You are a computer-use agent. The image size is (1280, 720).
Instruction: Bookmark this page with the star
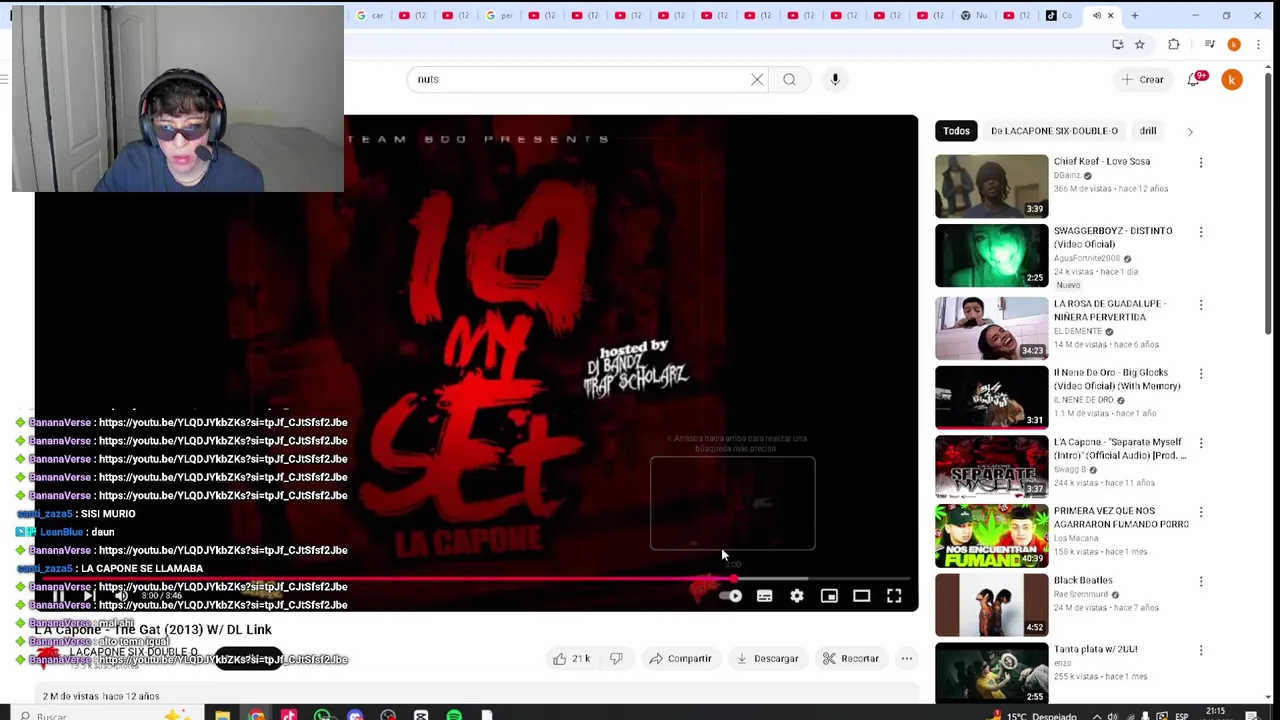tap(1139, 44)
